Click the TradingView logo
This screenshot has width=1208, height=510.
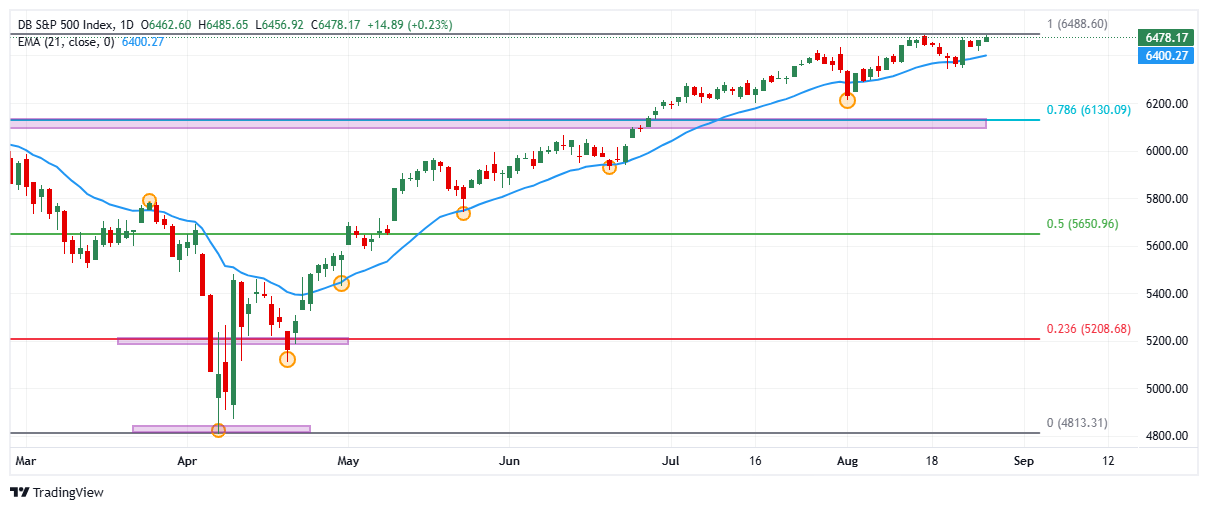(x=57, y=492)
